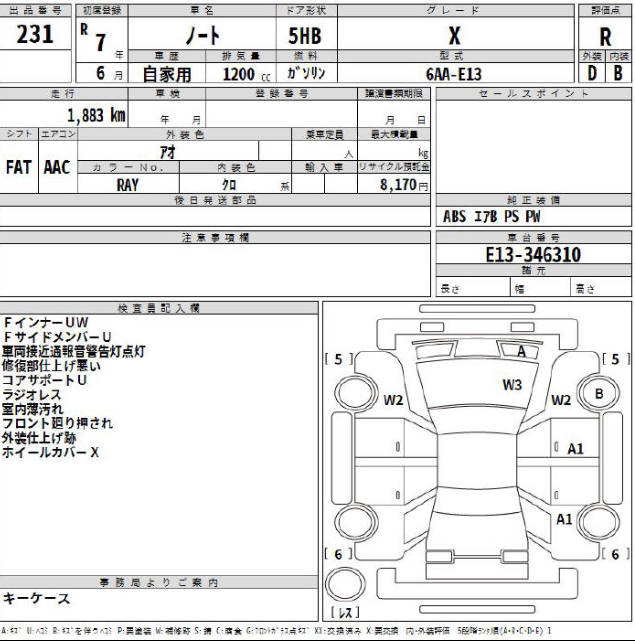The image size is (635, 641).
Task: Select the color number RAY
Action: tap(127, 185)
